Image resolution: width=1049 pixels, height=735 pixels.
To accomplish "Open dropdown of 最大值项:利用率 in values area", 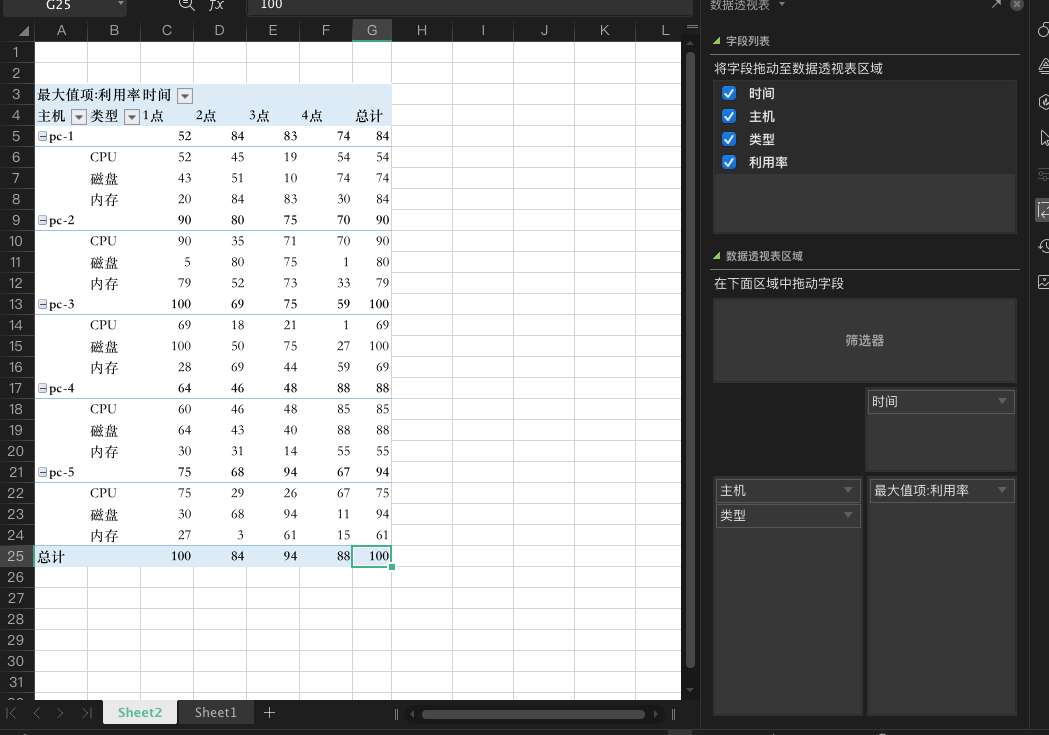I will 1002,490.
